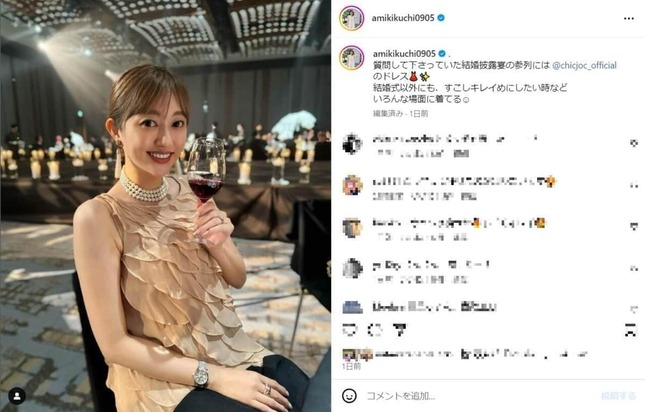
Task: Like the third comment with heart icon
Action: tap(634, 227)
